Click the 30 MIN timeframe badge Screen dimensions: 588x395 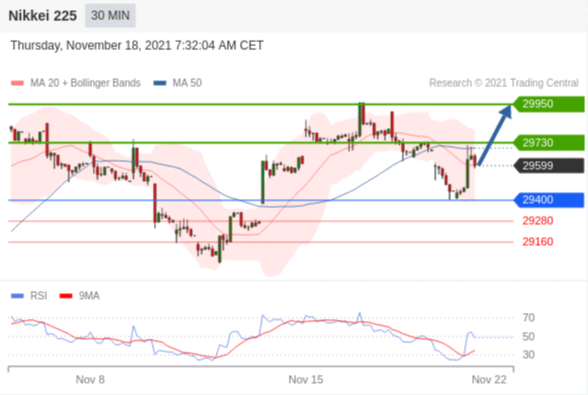[x=110, y=15]
